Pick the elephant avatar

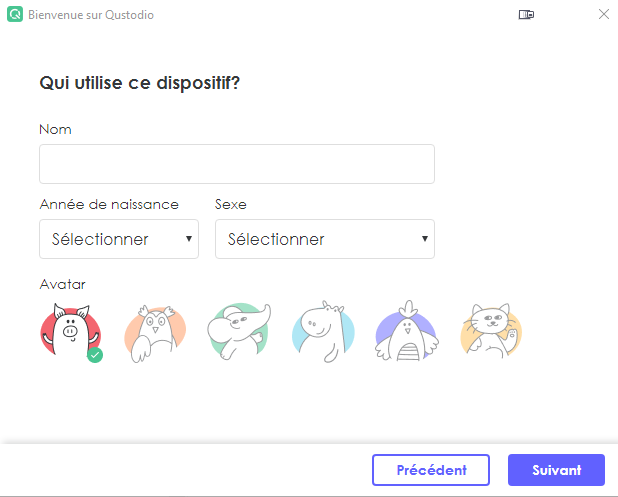click(x=239, y=331)
